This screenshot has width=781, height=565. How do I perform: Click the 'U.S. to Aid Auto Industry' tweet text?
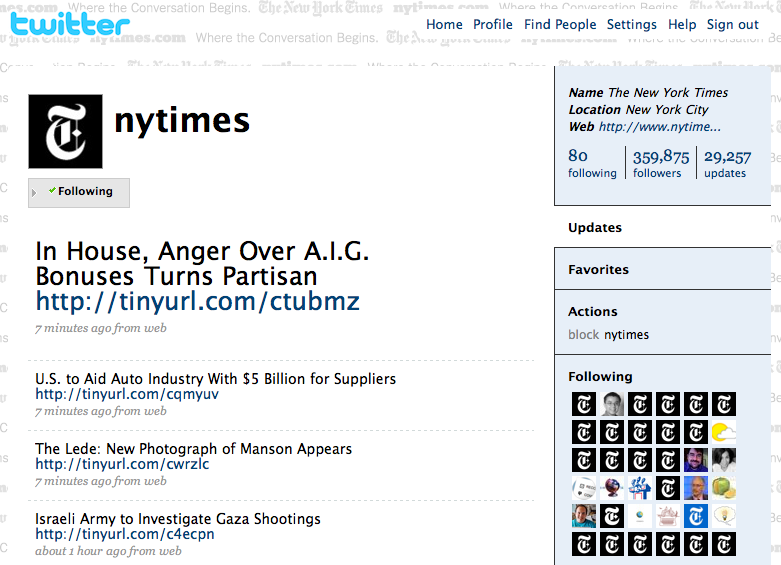coord(215,379)
